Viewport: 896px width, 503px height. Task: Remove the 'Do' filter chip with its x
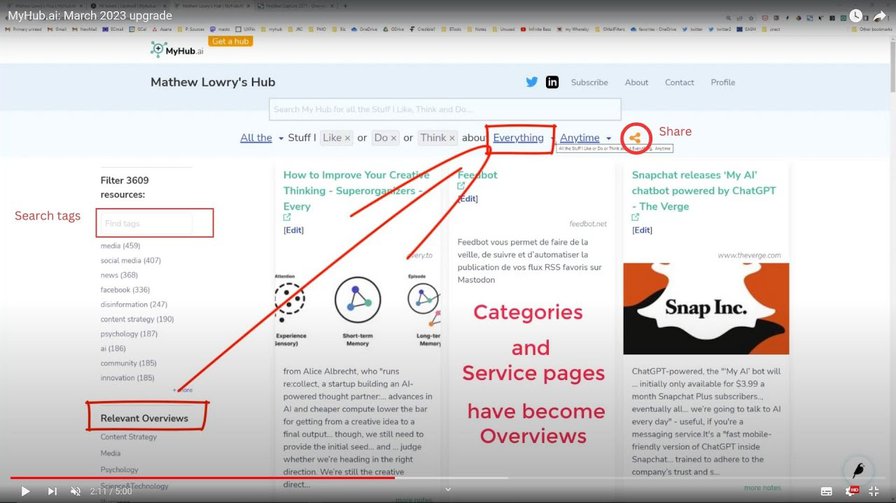(x=393, y=138)
